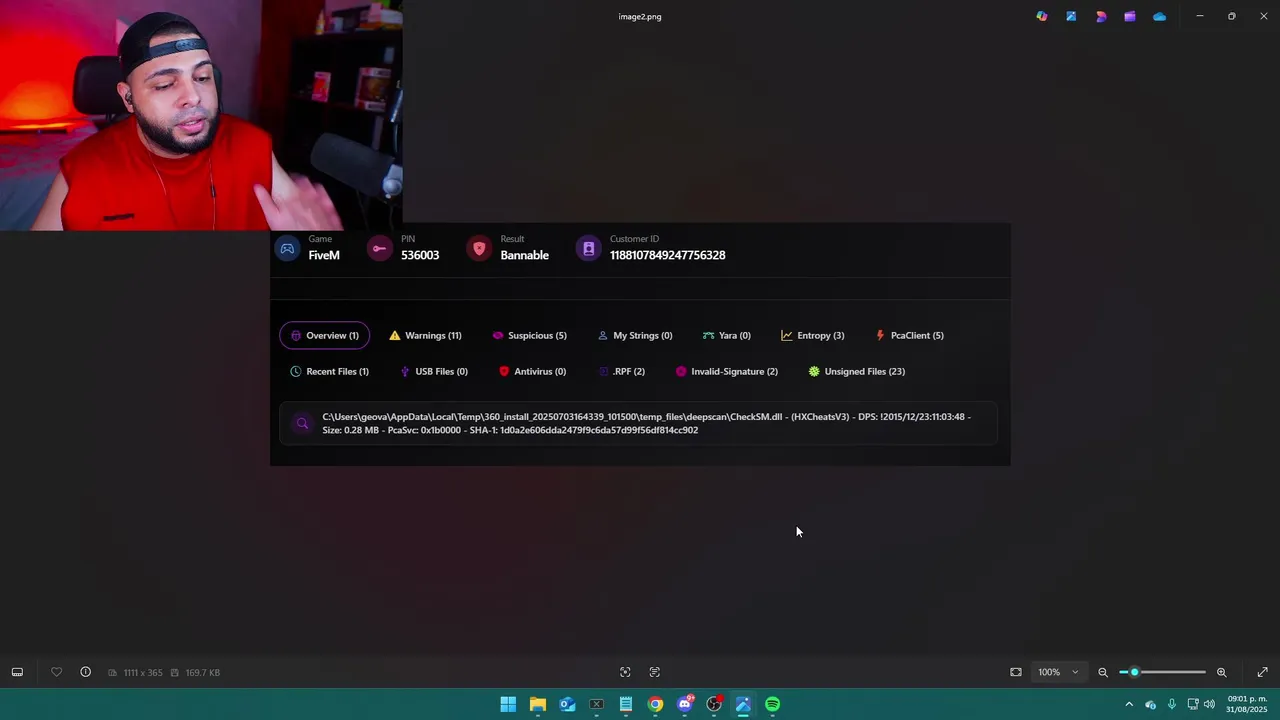The image size is (1280, 720).
Task: Click the PIN value 536003
Action: (420, 255)
